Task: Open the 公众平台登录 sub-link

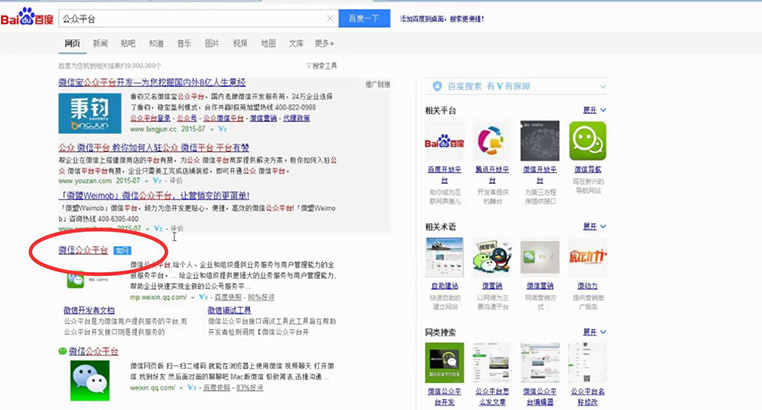Action: 151,119
